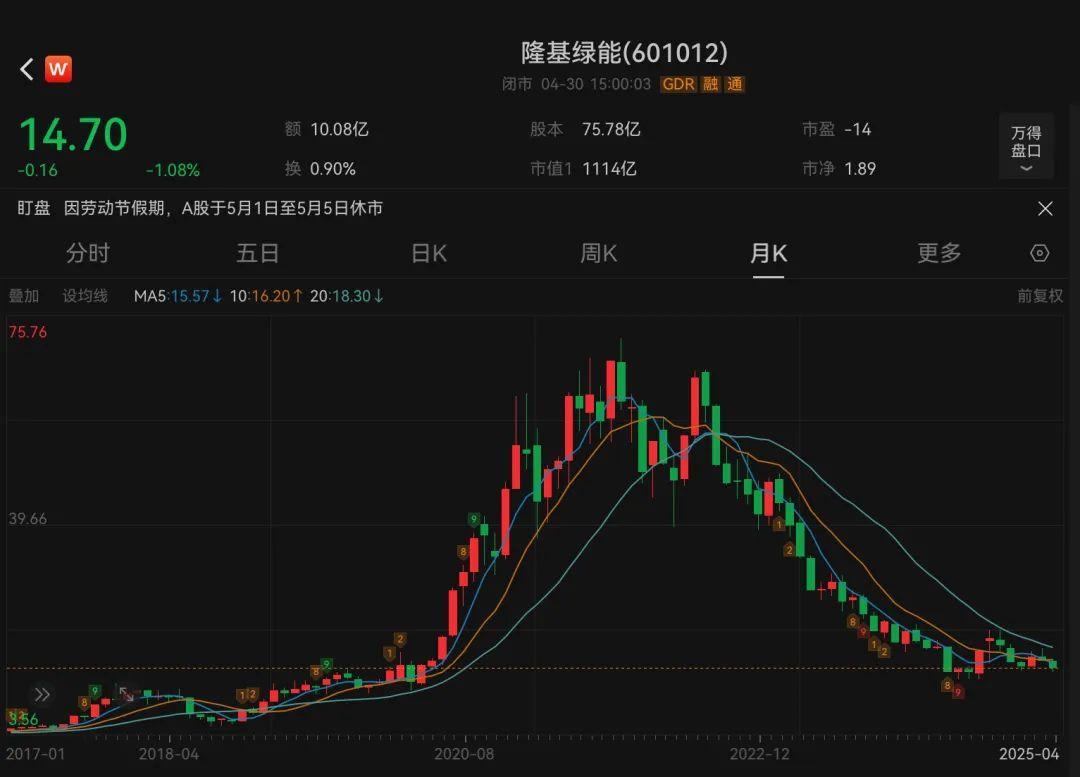Viewport: 1080px width, 777px height.
Task: Click the 盯盘 holiday notice text
Action: 200,208
